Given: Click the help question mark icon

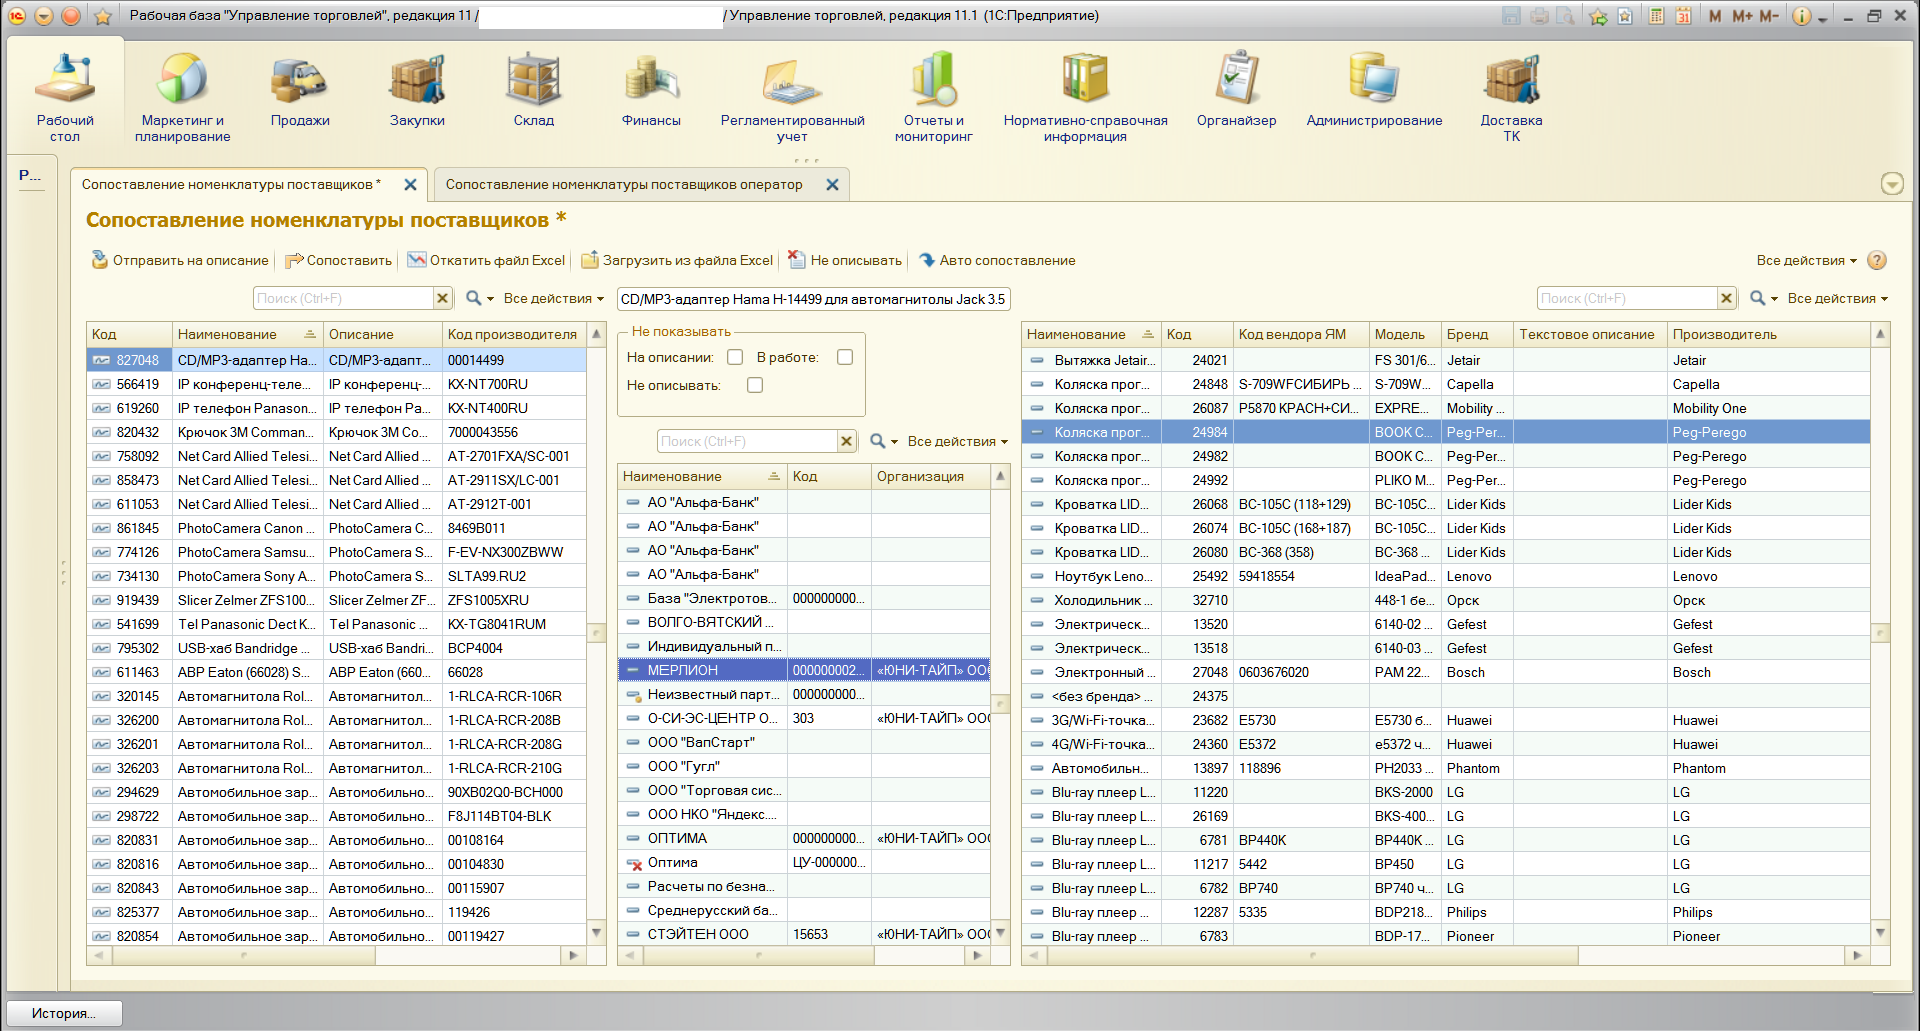Looking at the screenshot, I should coord(1877,260).
